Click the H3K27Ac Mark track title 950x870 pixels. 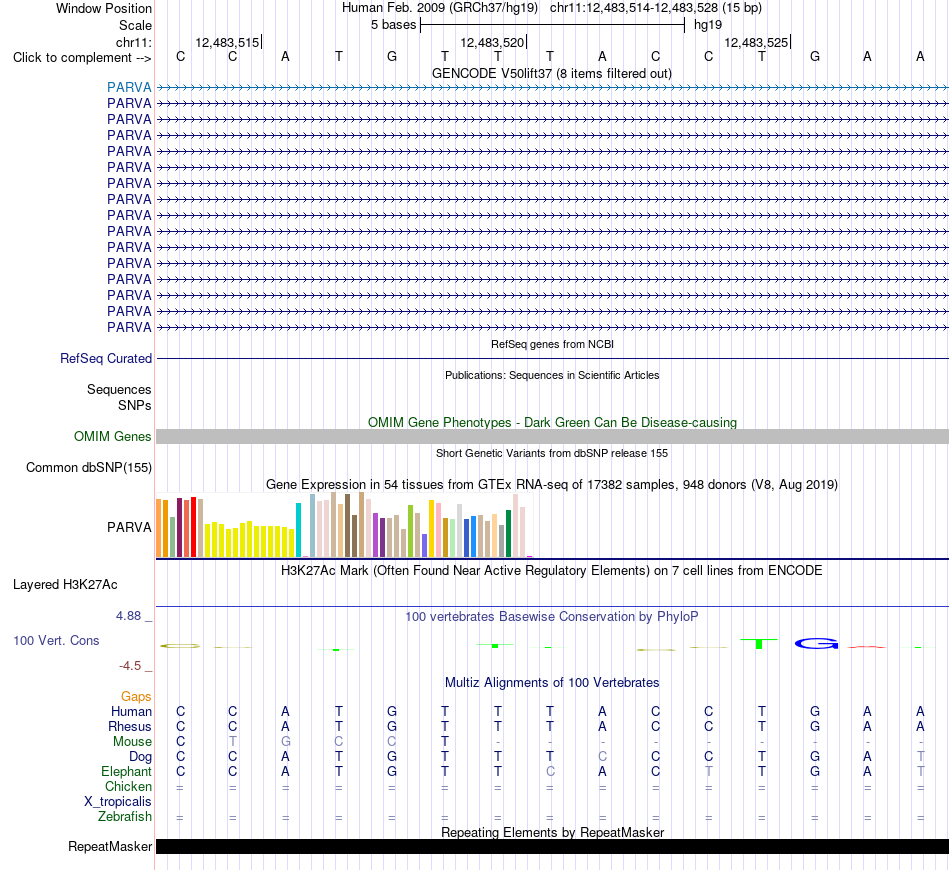552,571
